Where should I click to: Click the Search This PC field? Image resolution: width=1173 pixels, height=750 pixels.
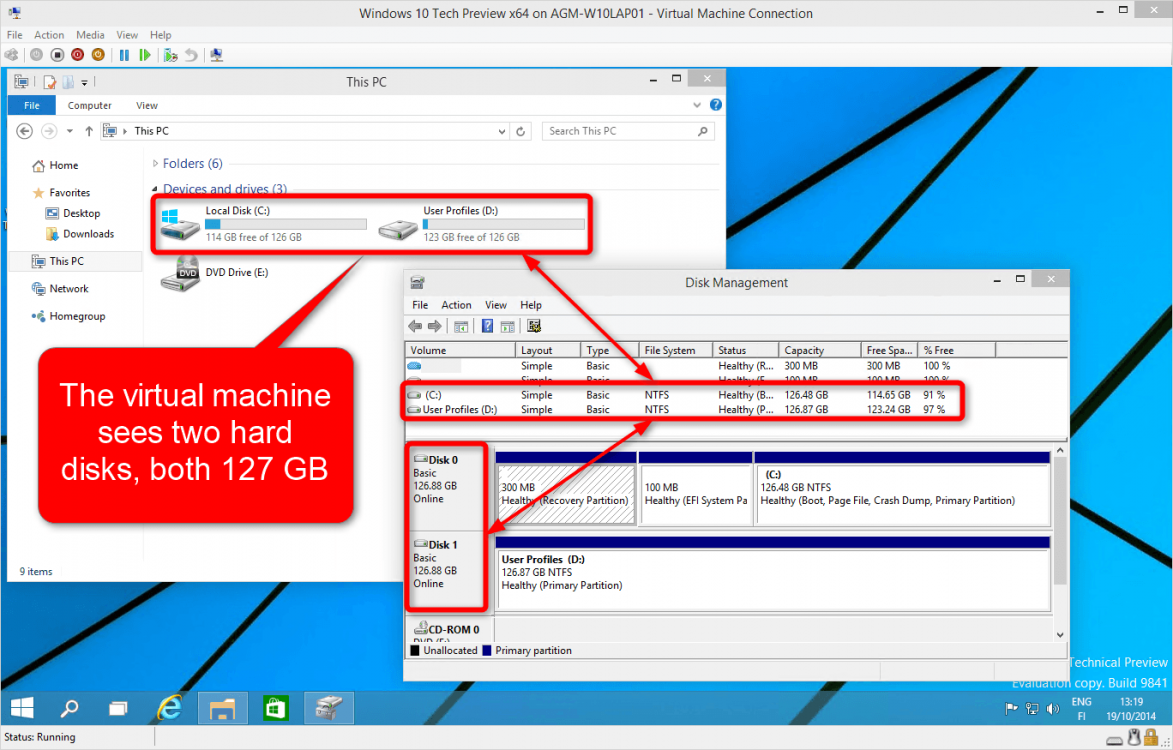coord(628,131)
